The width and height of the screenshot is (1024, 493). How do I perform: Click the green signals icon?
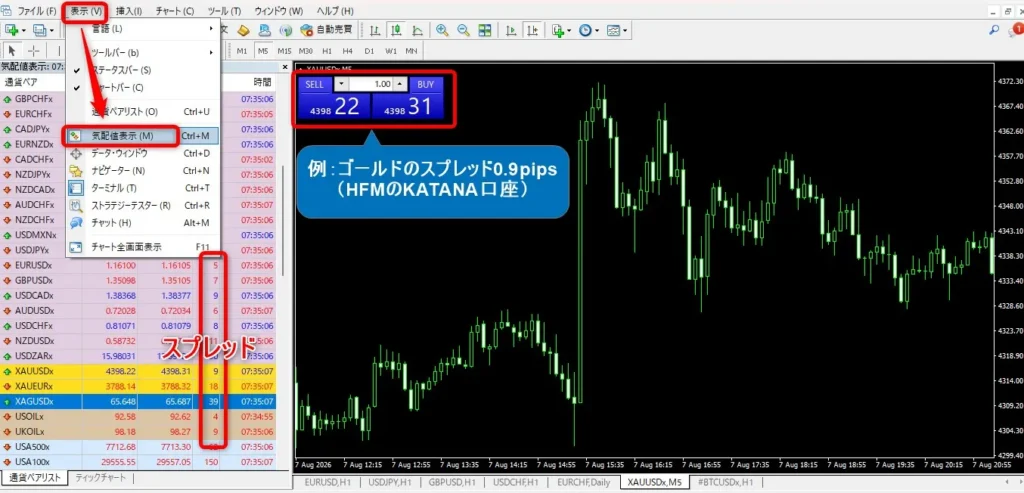(x=285, y=30)
